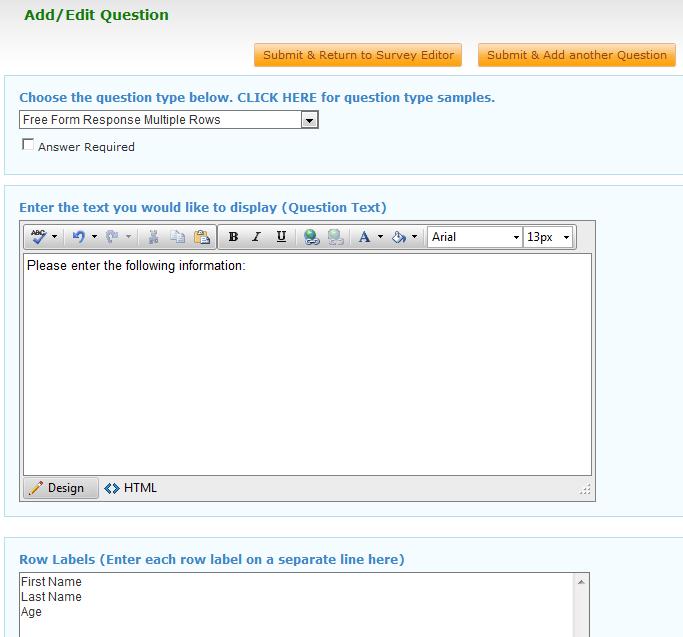
Task: Click inside the question text editor area
Action: pyautogui.click(x=308, y=364)
